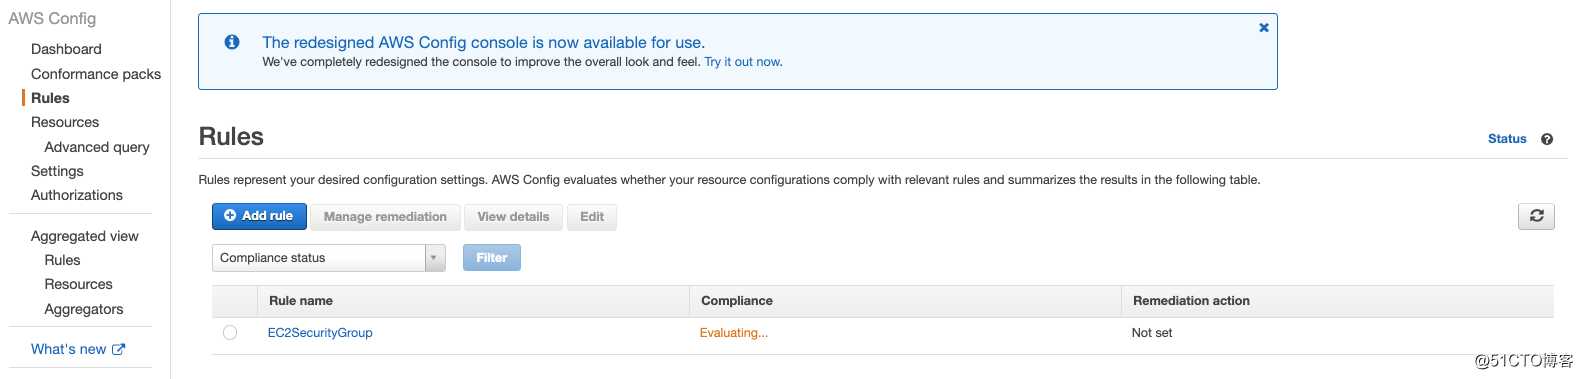Expand the Compliance status dropdown arrow
This screenshot has height=379, width=1583.
coord(434,258)
